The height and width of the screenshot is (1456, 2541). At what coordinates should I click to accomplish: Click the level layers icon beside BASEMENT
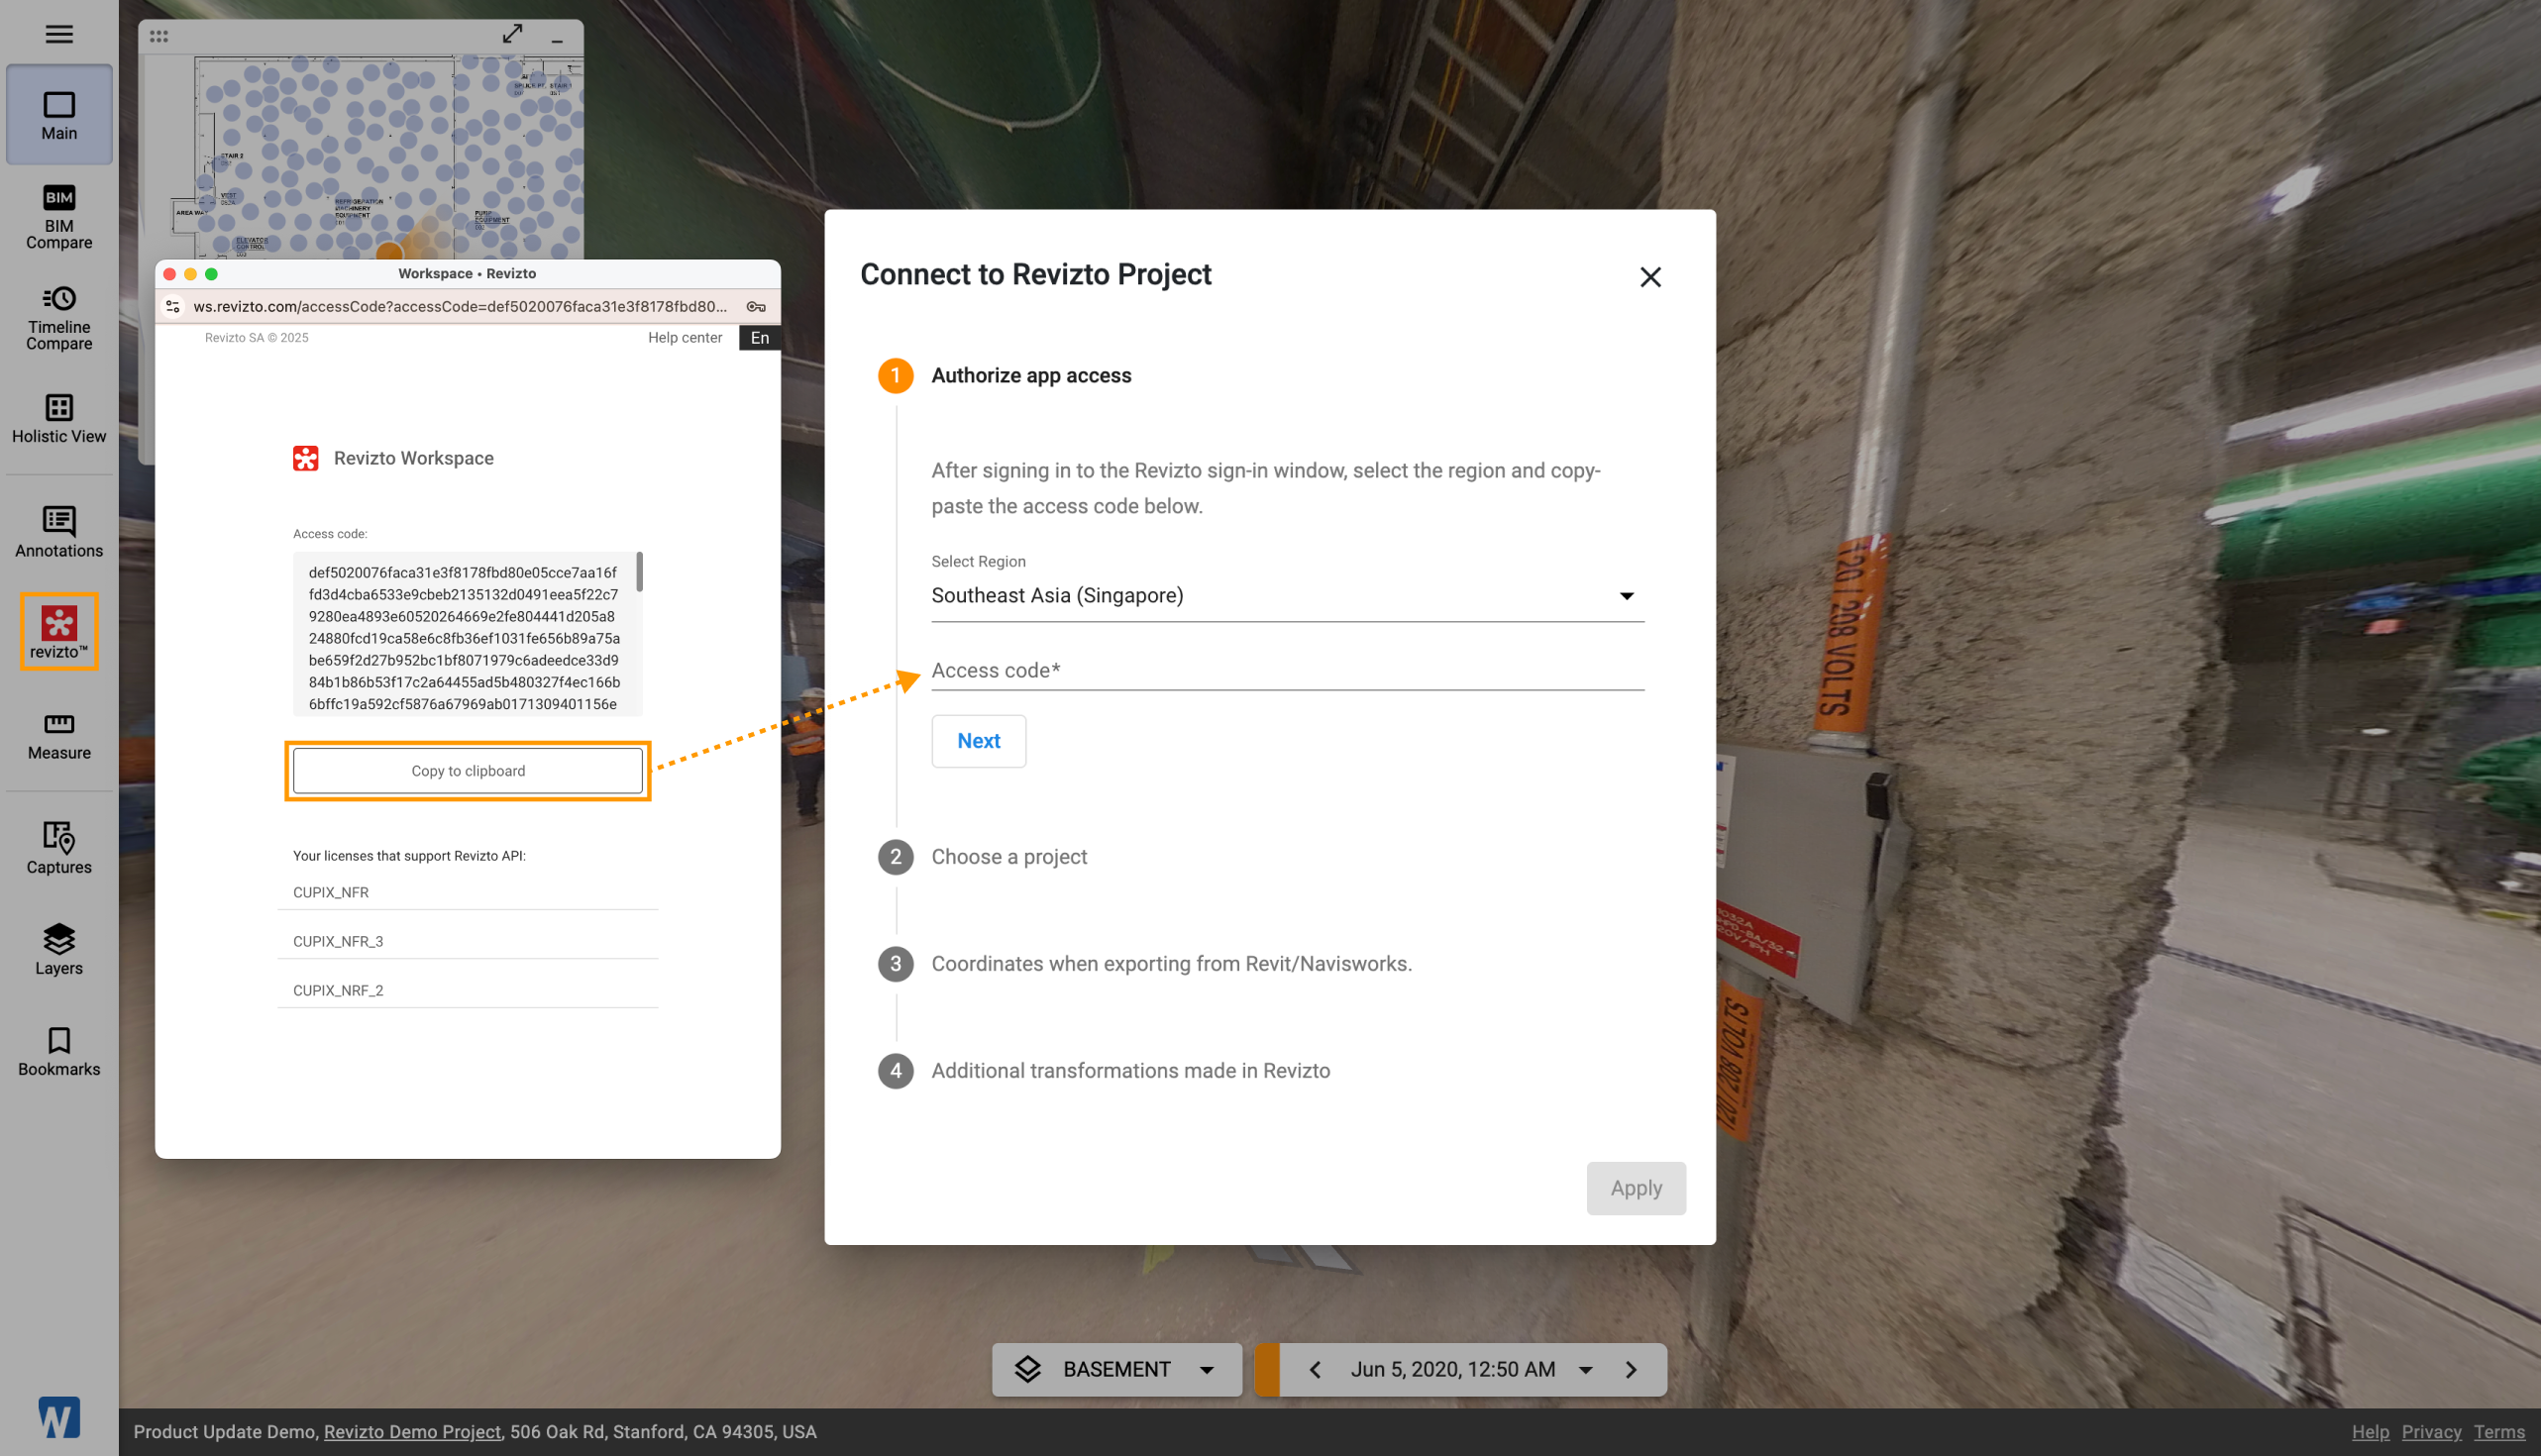coord(1028,1369)
